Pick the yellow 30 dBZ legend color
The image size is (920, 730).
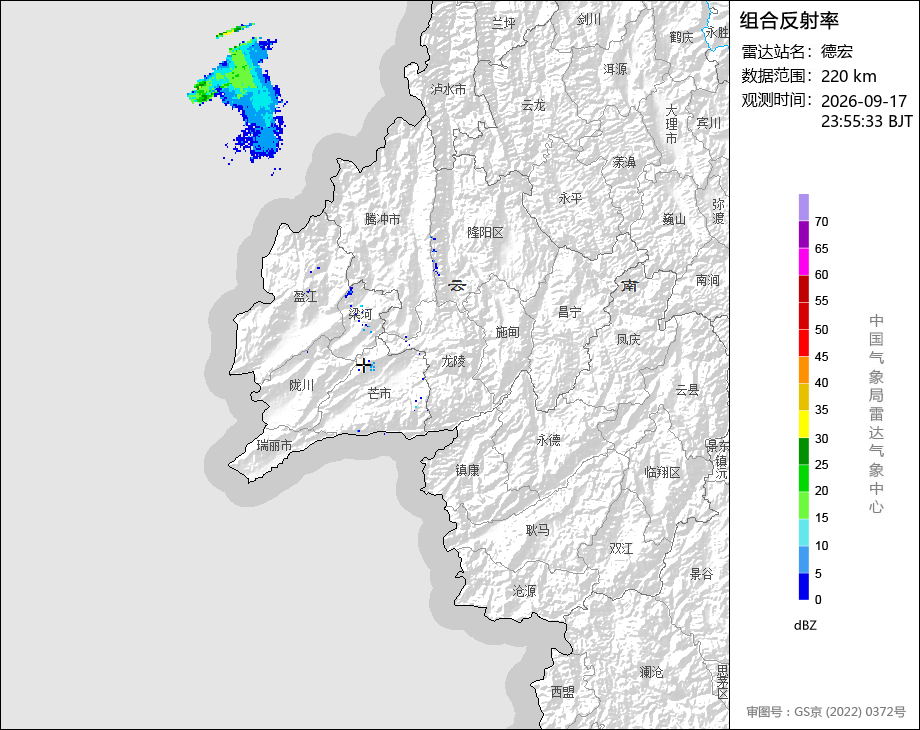click(804, 424)
